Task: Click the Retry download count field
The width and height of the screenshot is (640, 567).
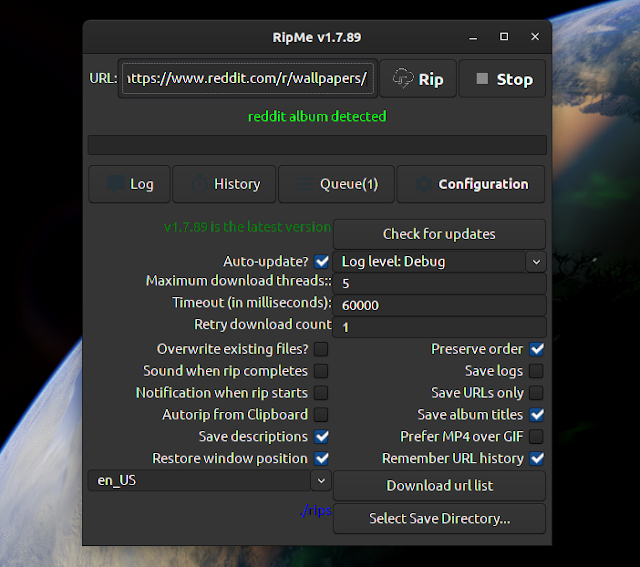Action: 440,327
